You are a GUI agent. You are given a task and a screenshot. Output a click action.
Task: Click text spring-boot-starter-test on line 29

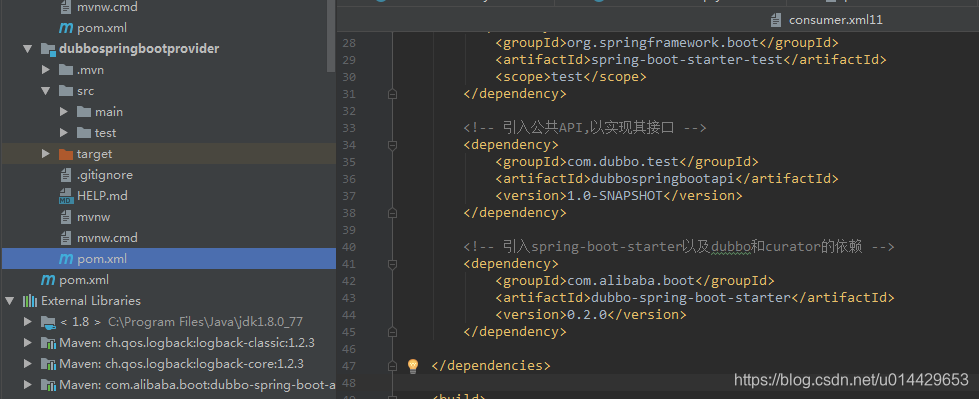pos(686,60)
